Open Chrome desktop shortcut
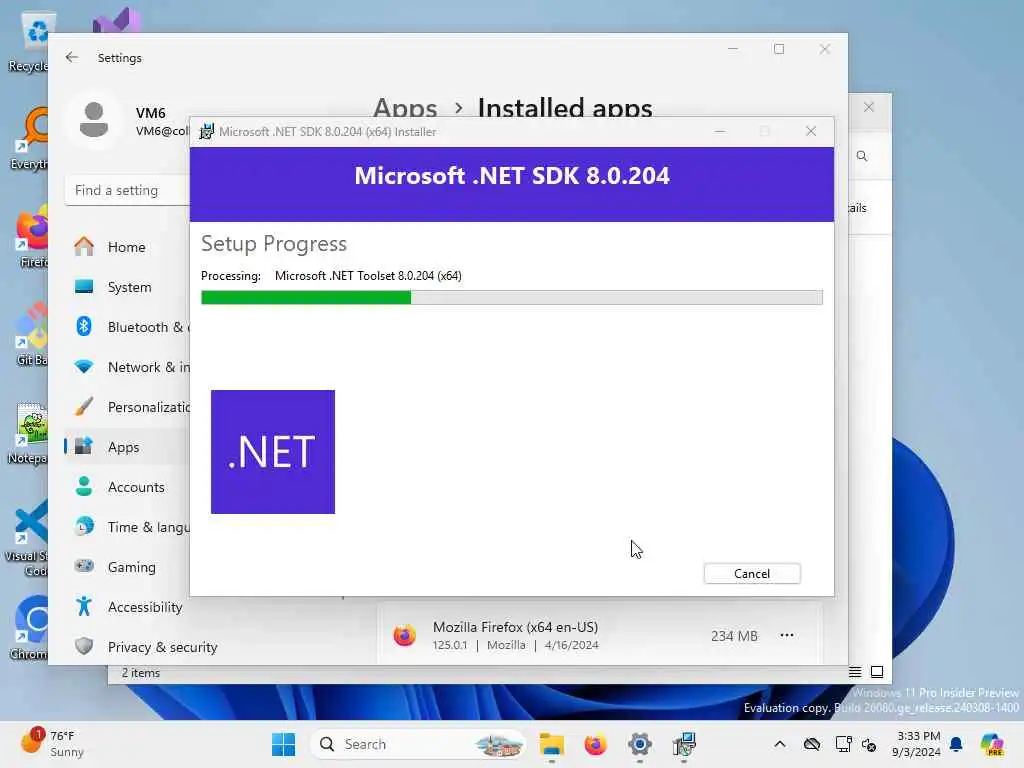Viewport: 1024px width, 768px height. point(30,628)
